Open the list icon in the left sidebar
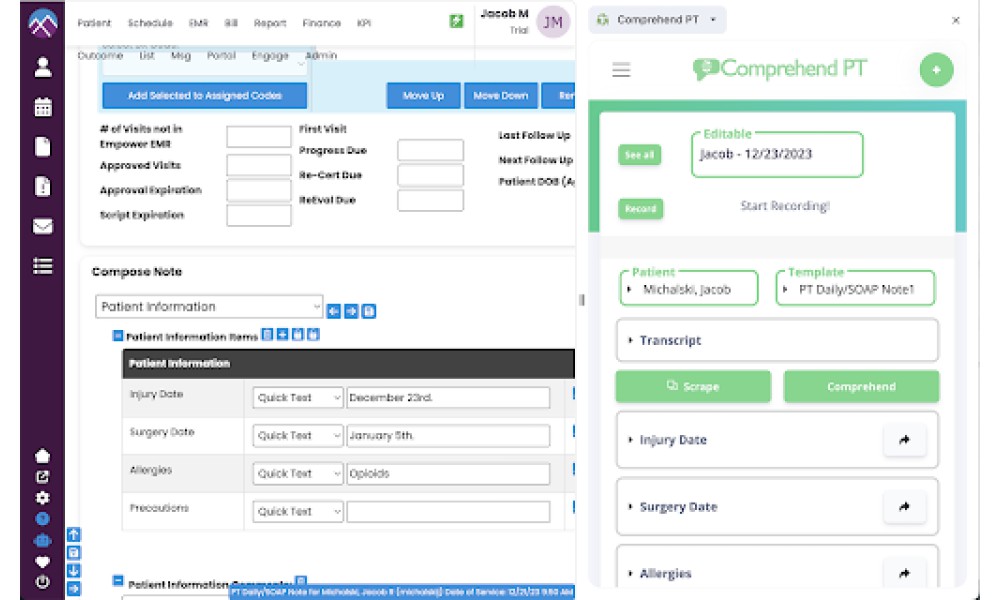1000x600 pixels. 43,266
